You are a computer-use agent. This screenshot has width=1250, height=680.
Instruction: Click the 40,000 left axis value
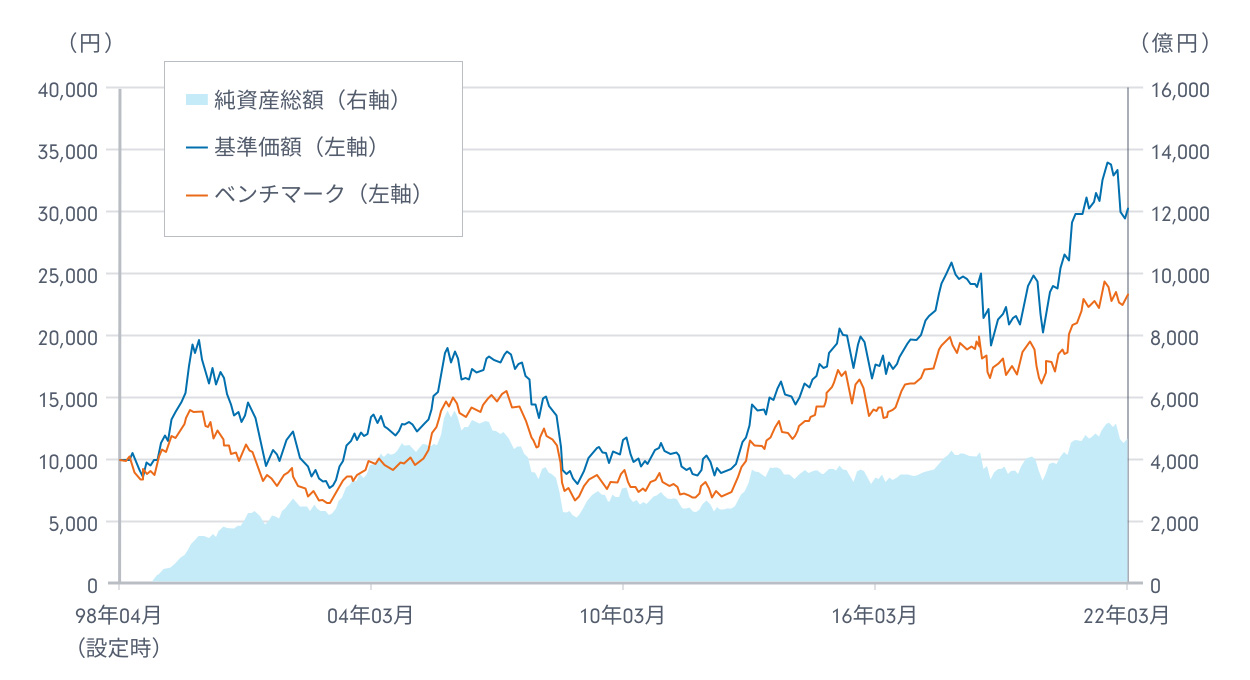point(66,90)
